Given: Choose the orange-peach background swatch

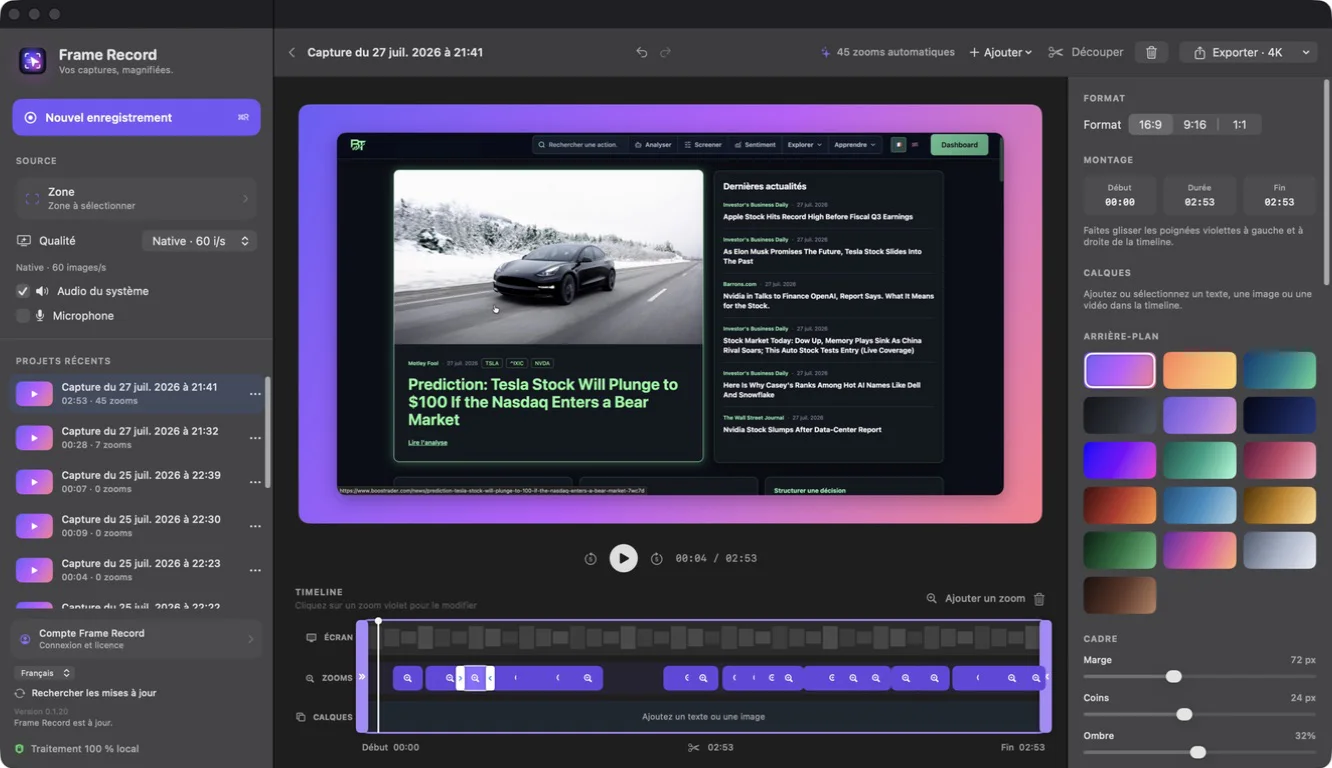Looking at the screenshot, I should point(1200,370).
